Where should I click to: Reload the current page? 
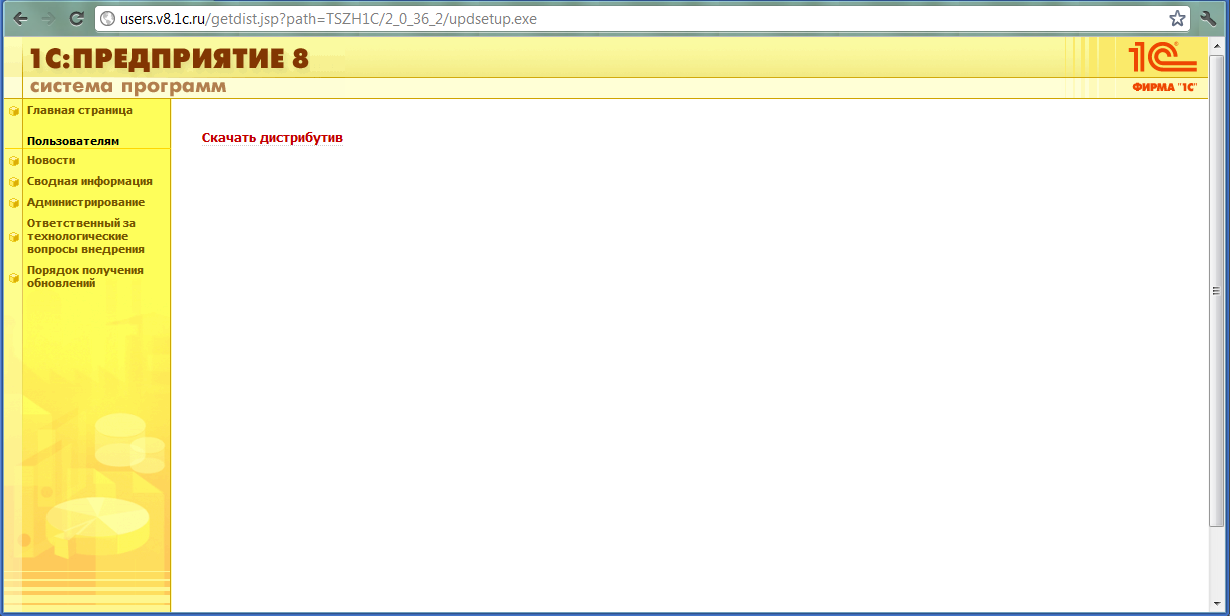click(76, 19)
